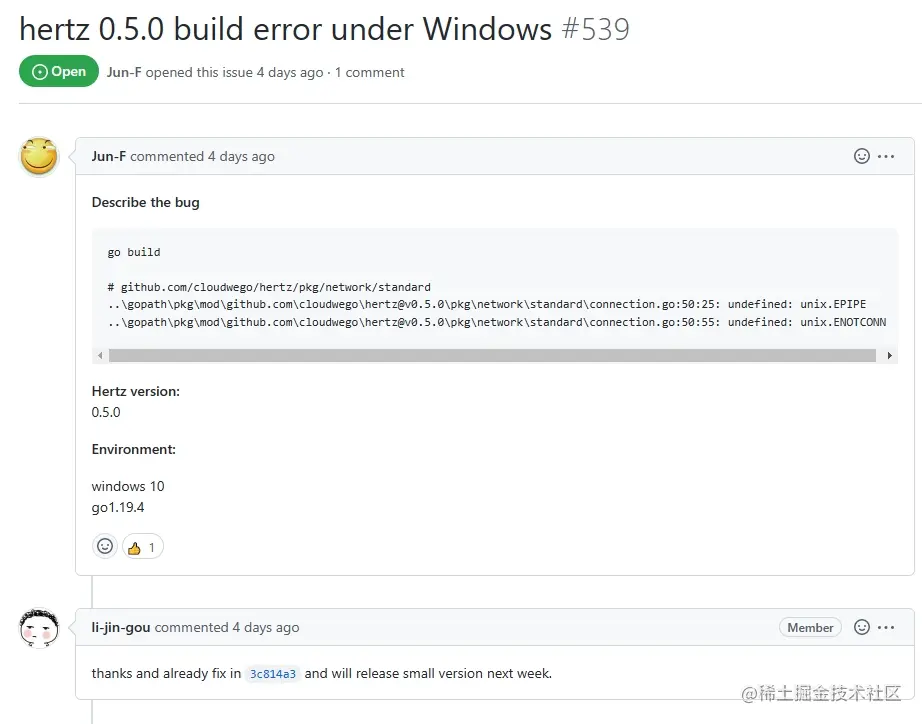Click the horizontal scrollbar in code block
Screen dimensions: 922x724
point(492,355)
